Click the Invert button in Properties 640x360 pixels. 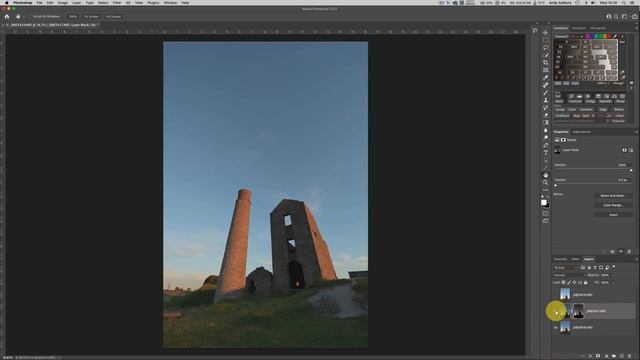click(613, 215)
